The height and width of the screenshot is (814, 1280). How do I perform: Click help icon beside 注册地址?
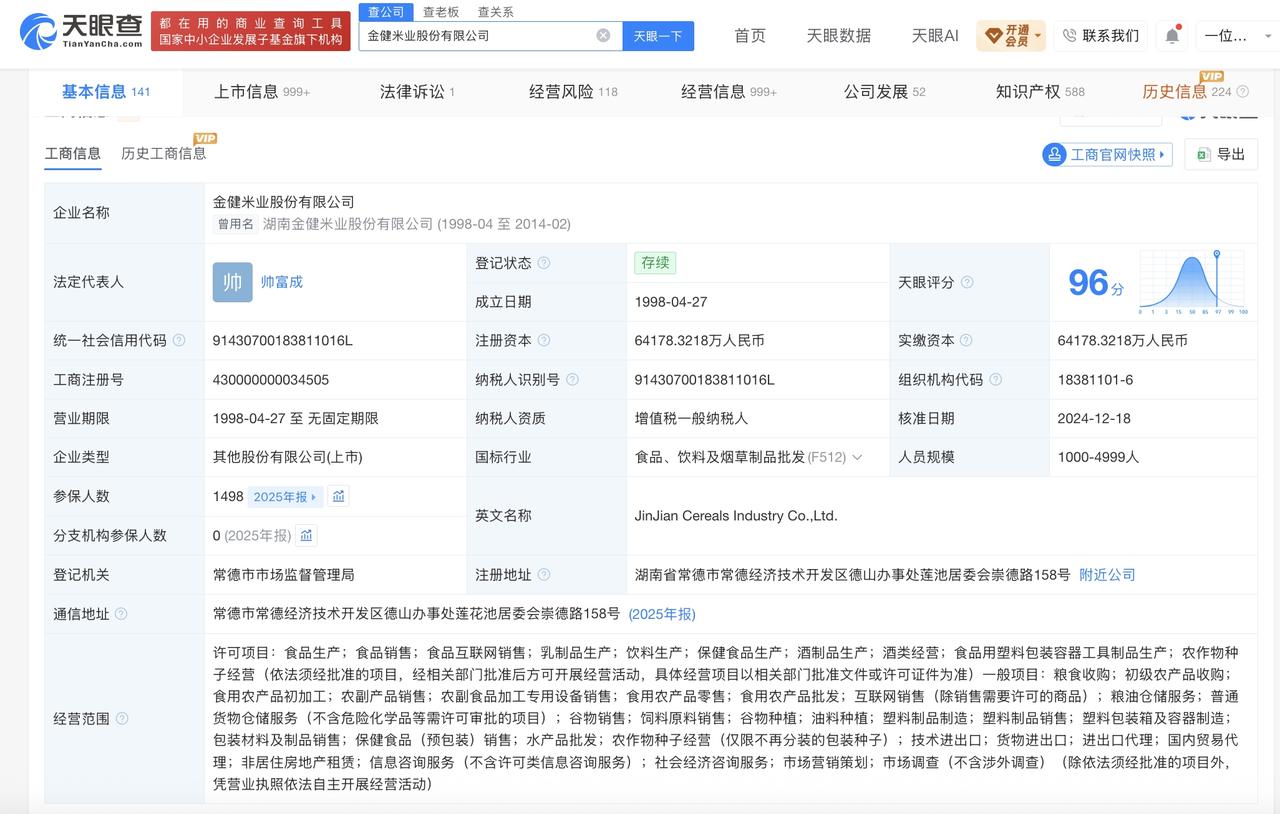[544, 575]
